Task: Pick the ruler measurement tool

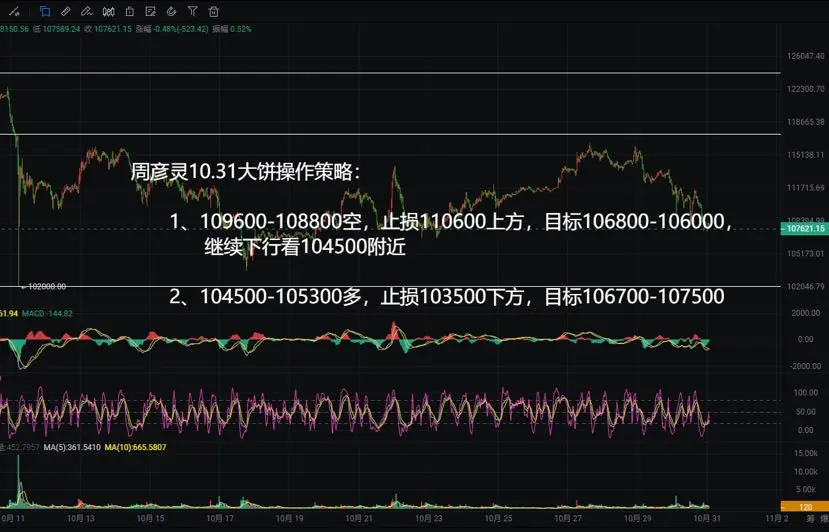Action: pos(66,11)
